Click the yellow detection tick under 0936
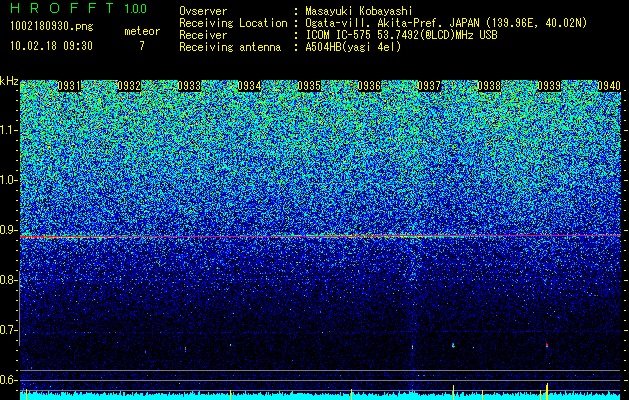629x400 pixels. click(x=351, y=394)
